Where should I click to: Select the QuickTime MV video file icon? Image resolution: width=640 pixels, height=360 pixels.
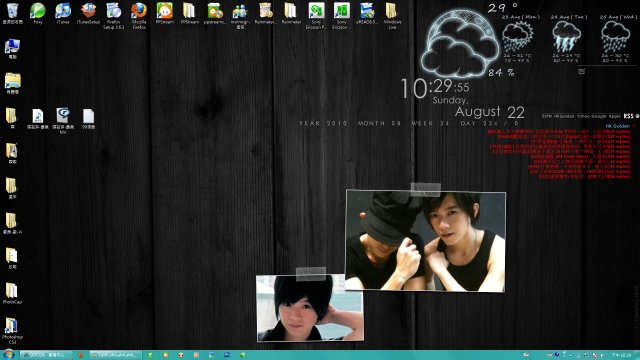[x=63, y=121]
